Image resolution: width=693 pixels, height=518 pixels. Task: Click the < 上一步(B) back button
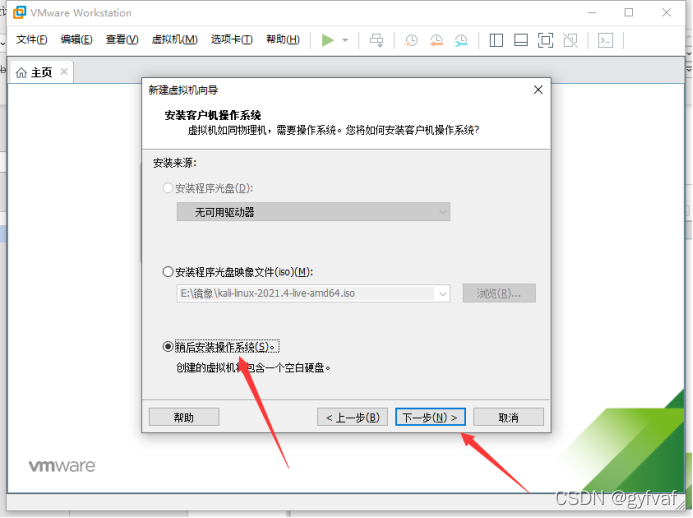[352, 417]
